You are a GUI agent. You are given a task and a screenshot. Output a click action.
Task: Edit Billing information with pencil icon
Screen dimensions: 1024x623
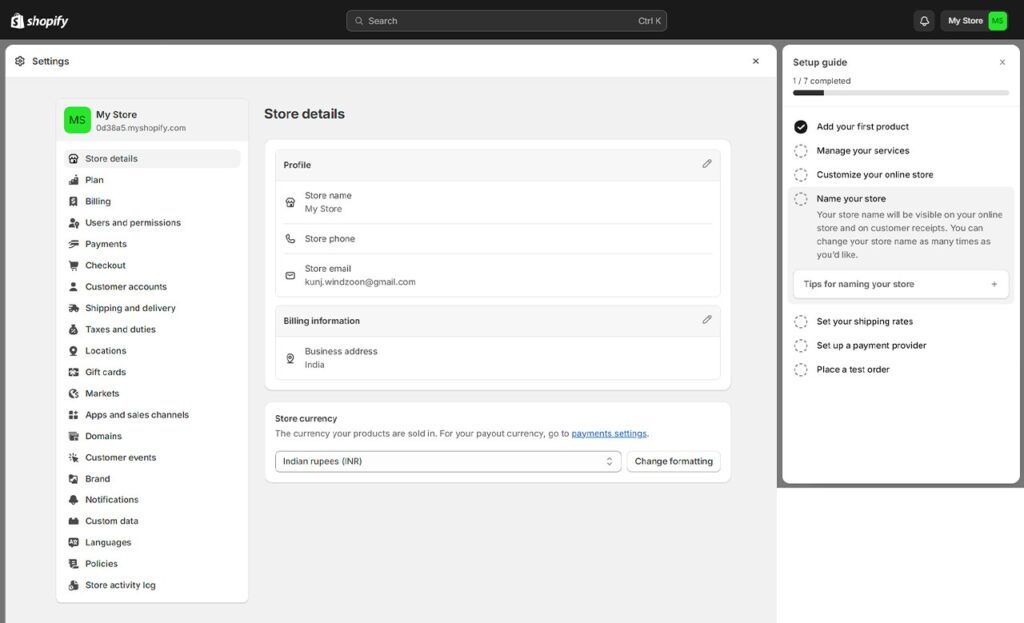pos(707,320)
